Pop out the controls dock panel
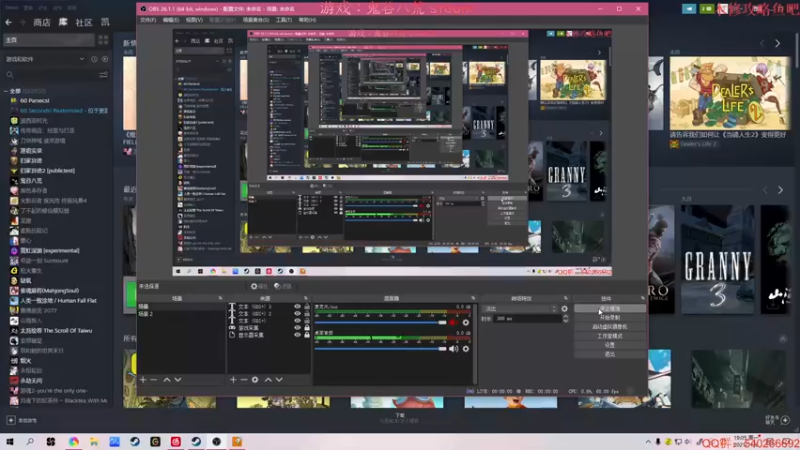Screen dimensions: 800x450 click(x=642, y=298)
